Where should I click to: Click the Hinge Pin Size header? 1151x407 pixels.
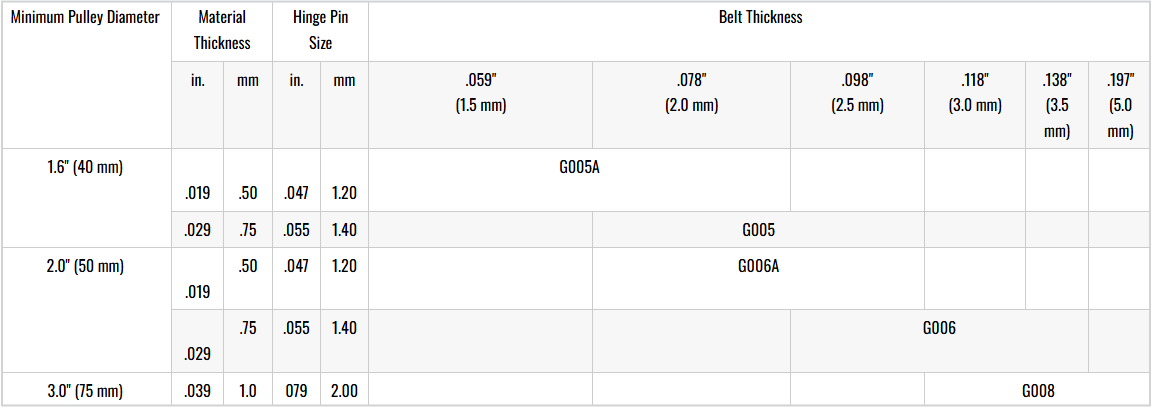click(320, 30)
